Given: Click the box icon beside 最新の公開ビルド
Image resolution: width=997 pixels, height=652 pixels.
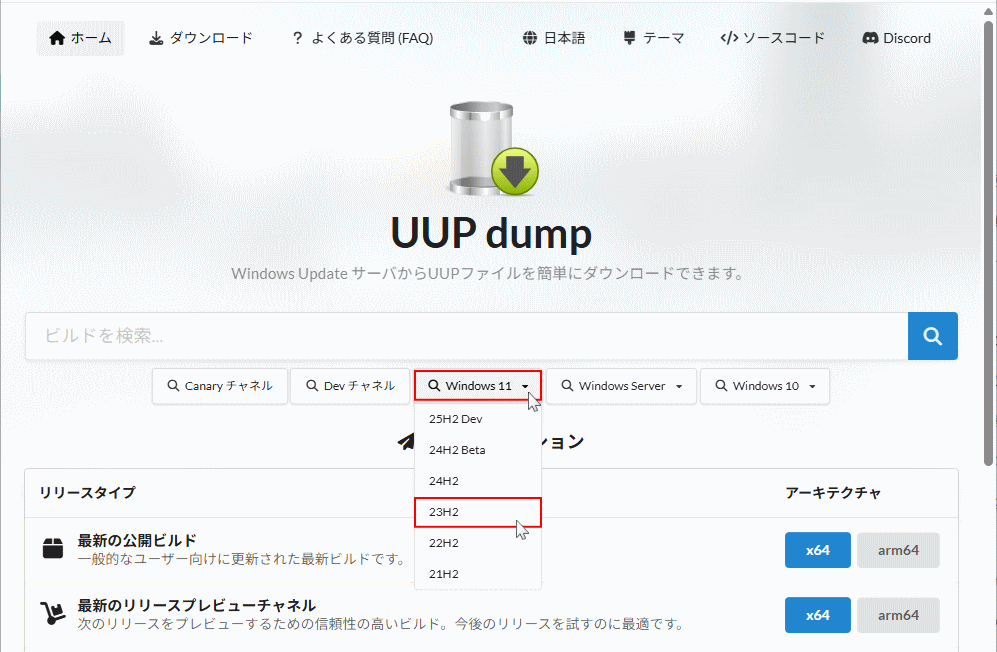Looking at the screenshot, I should pyautogui.click(x=53, y=548).
